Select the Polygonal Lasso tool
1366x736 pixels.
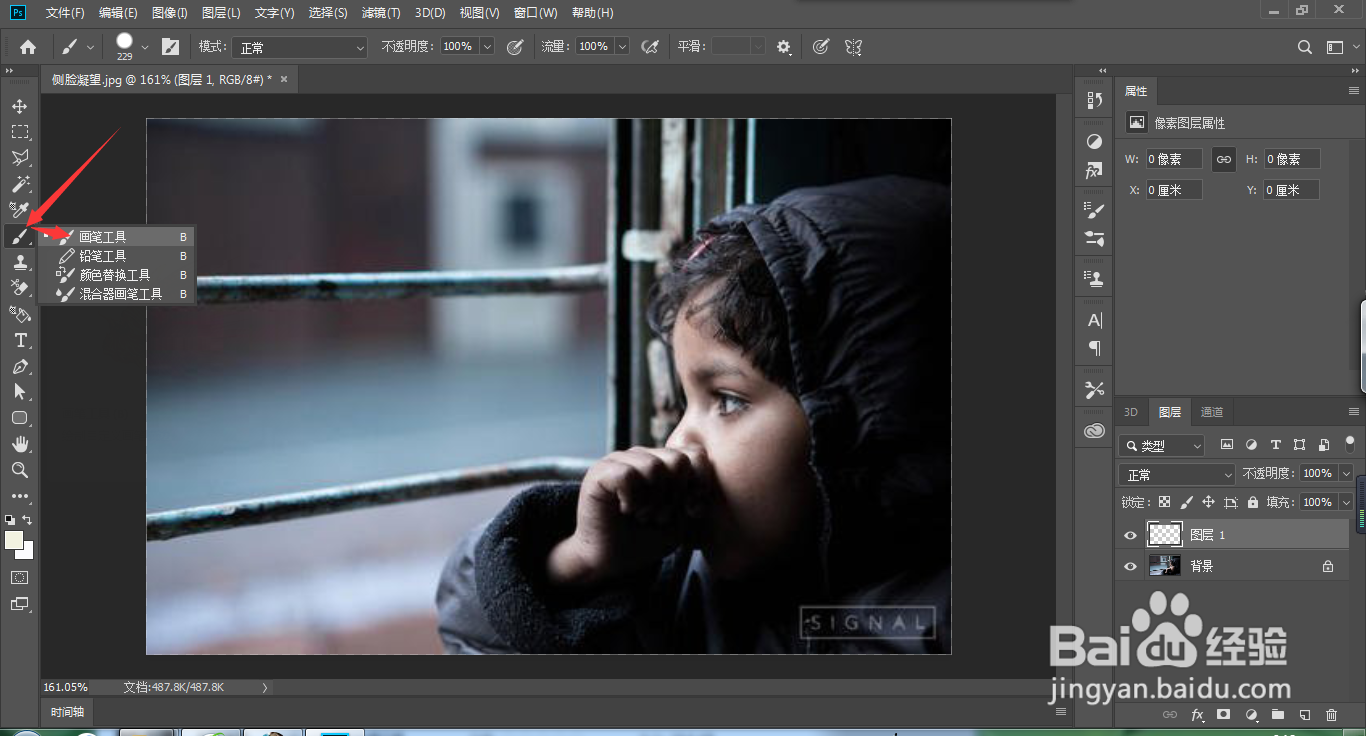click(19, 158)
